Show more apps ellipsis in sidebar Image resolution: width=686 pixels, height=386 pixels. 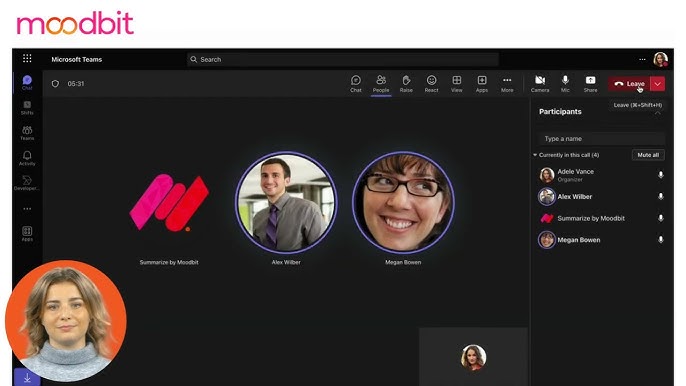point(27,209)
